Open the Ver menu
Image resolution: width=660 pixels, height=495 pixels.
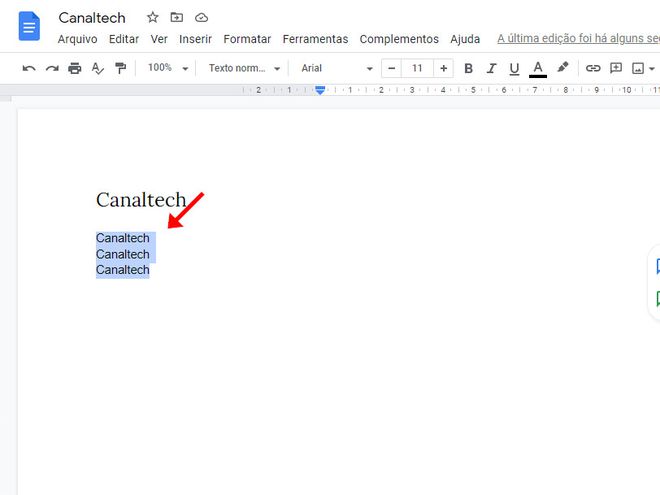point(159,39)
